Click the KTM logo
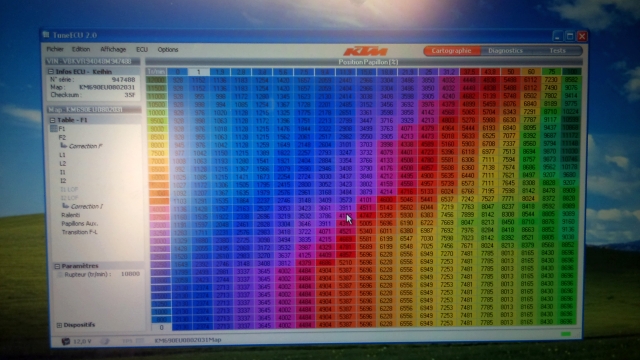 click(366, 51)
